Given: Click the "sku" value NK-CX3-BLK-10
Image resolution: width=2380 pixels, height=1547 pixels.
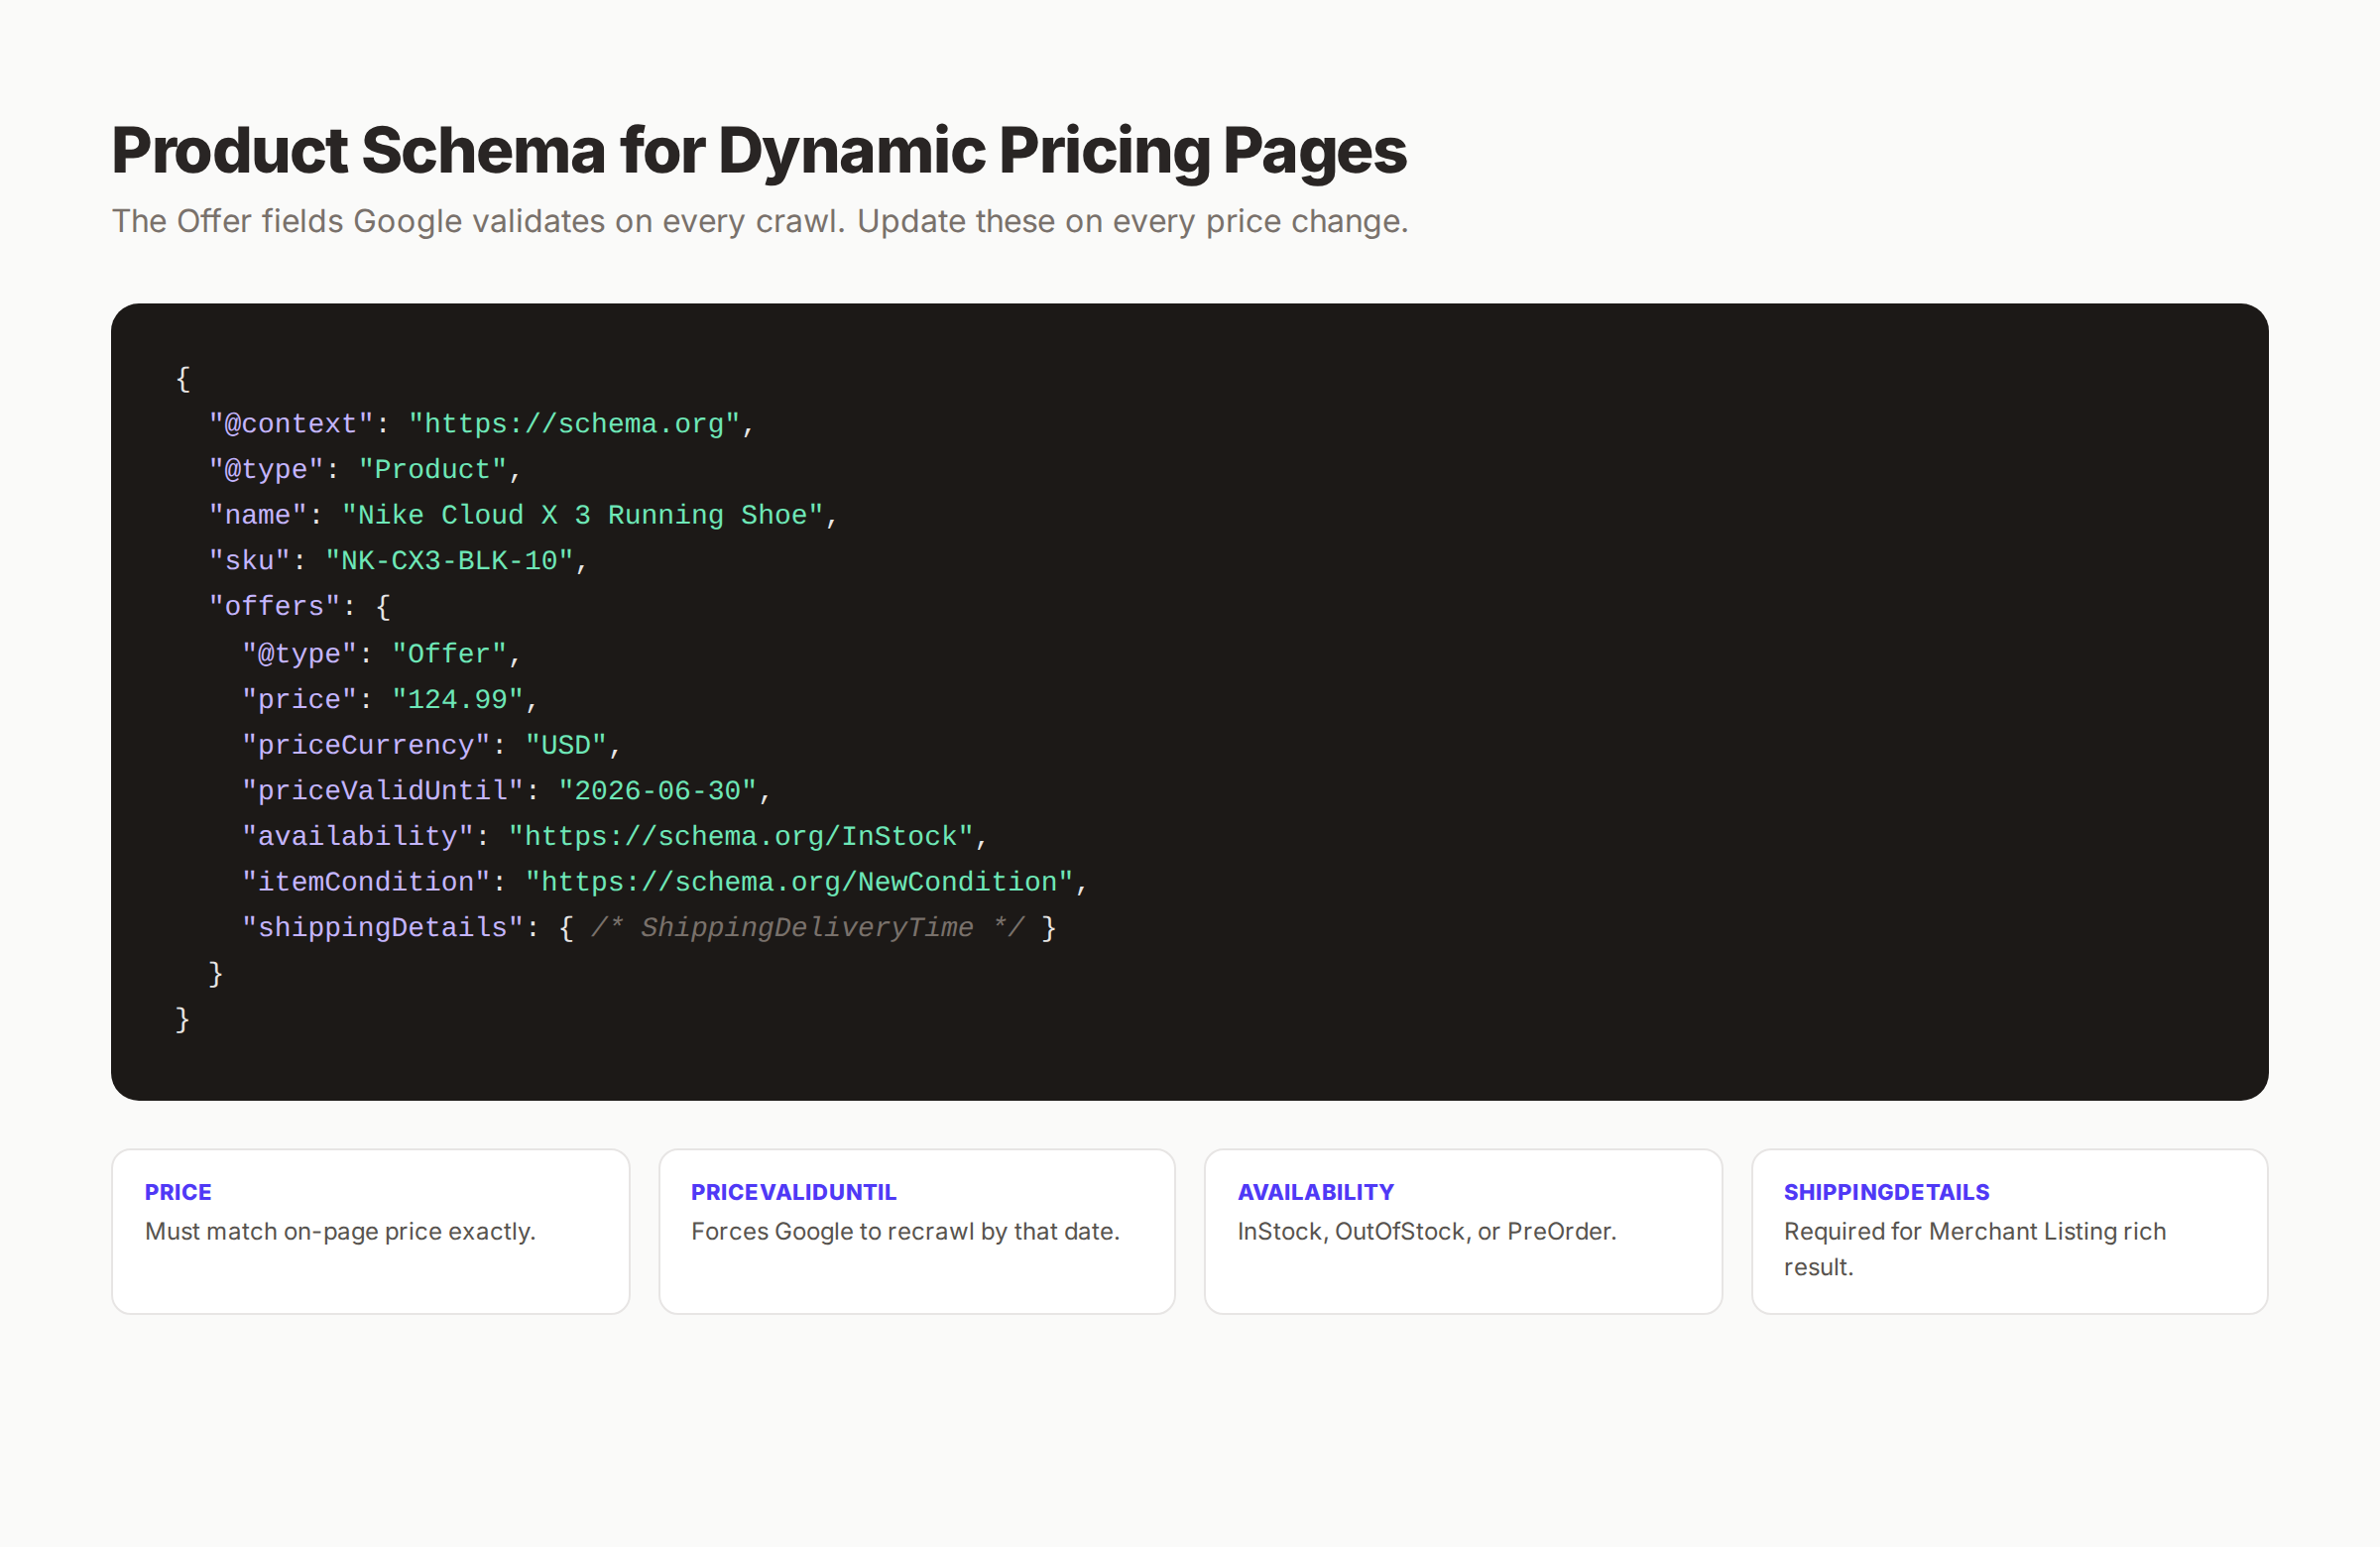Looking at the screenshot, I should (x=449, y=561).
